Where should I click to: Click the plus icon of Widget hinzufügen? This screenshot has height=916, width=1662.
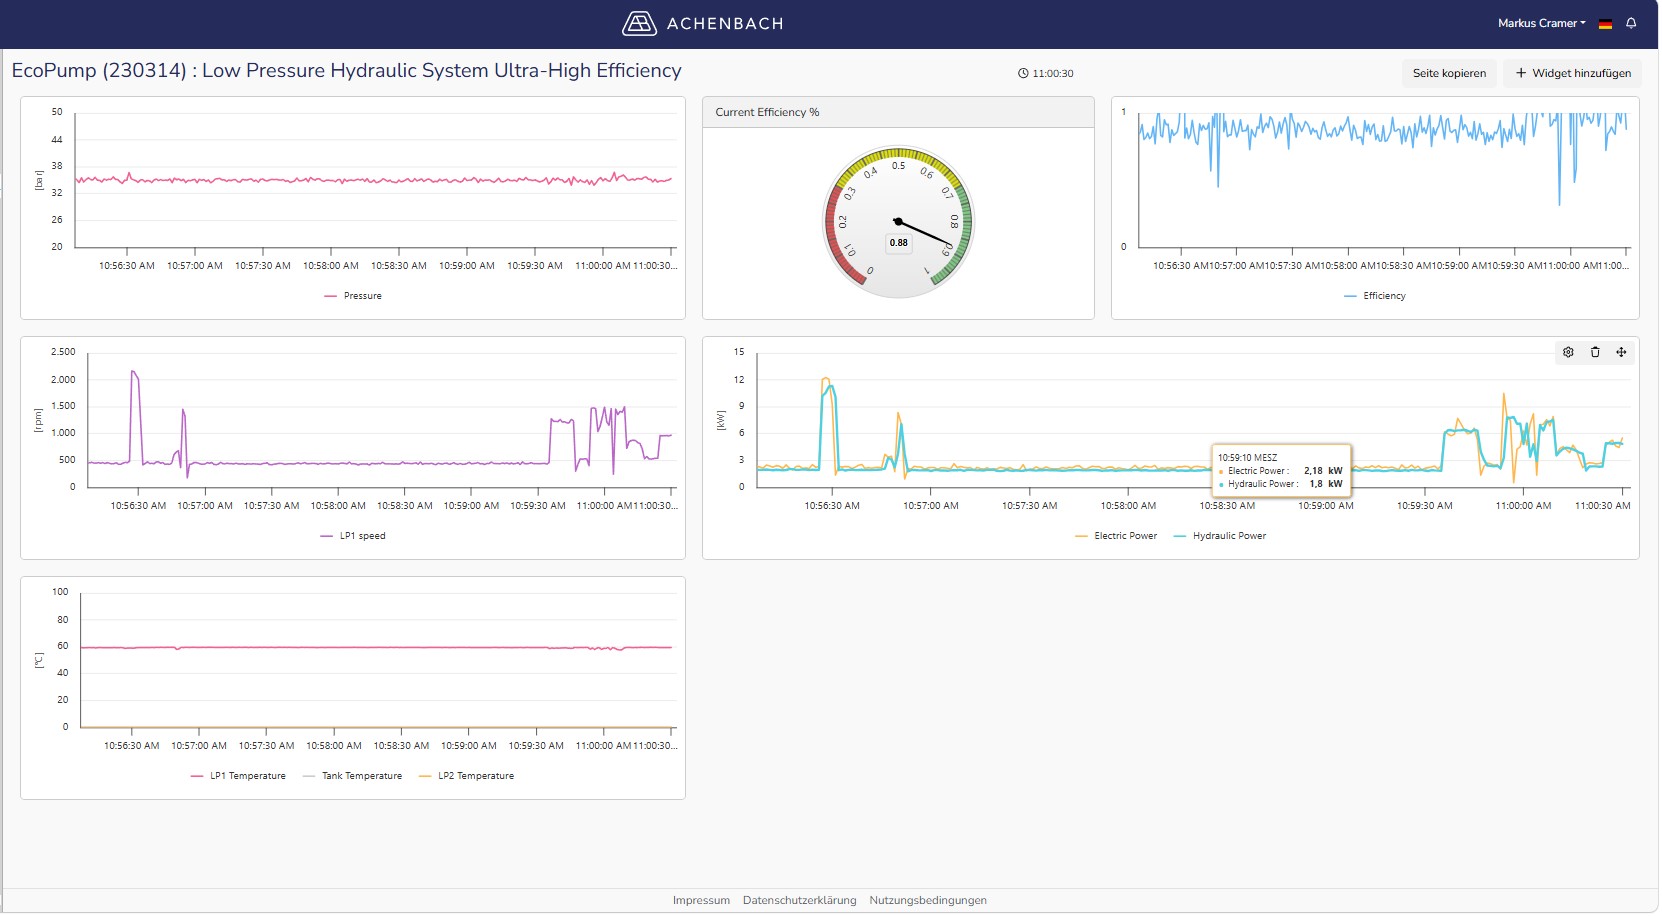1522,73
